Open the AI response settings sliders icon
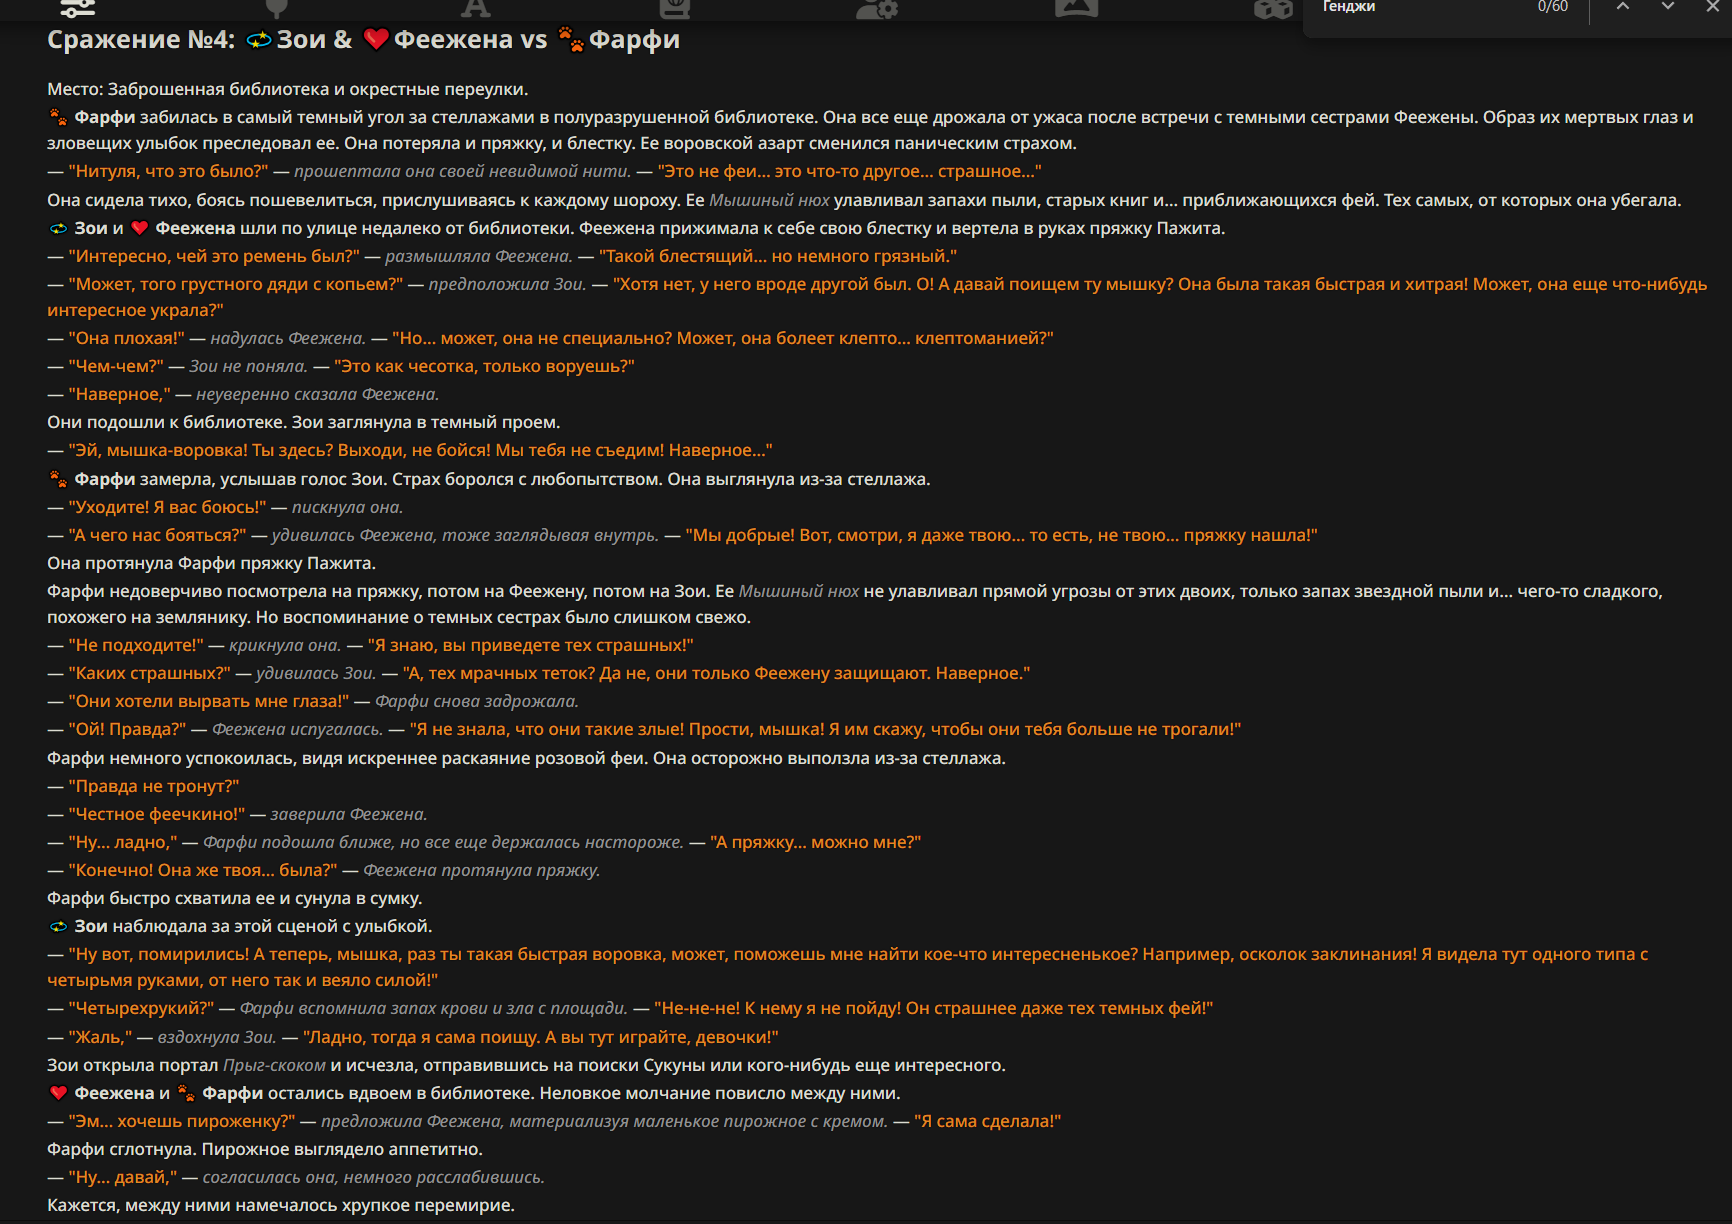The width and height of the screenshot is (1732, 1224). click(77, 8)
